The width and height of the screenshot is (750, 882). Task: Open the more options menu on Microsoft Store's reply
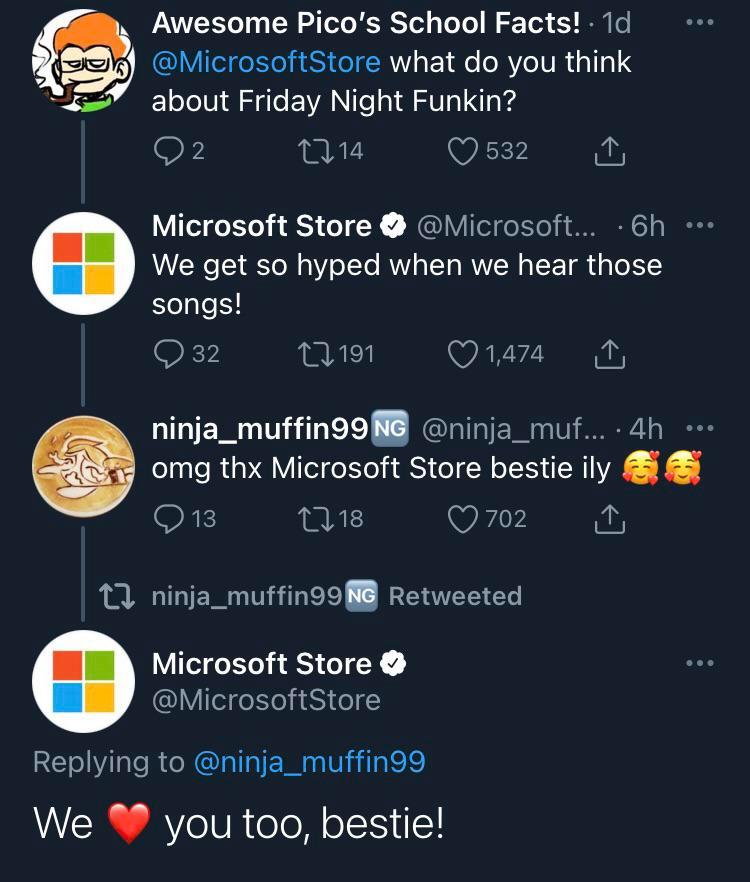(700, 224)
